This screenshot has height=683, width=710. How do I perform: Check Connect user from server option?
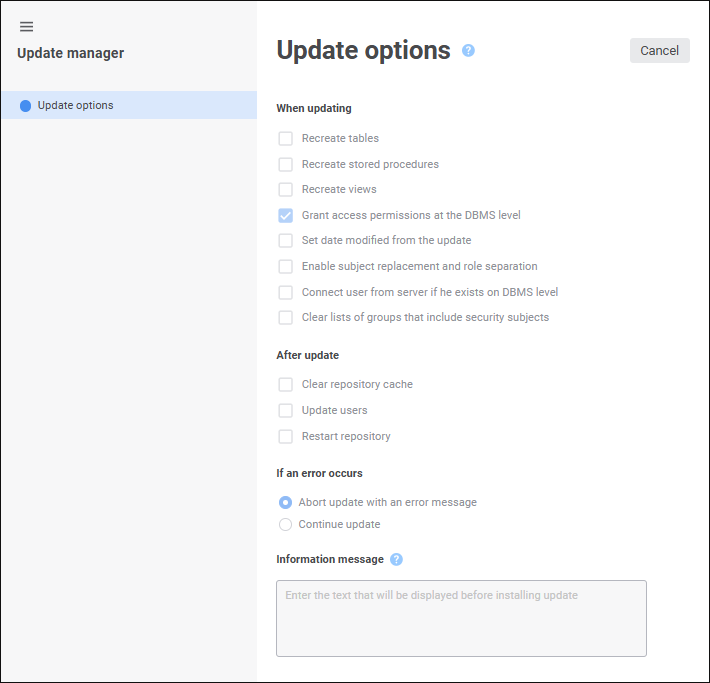286,293
